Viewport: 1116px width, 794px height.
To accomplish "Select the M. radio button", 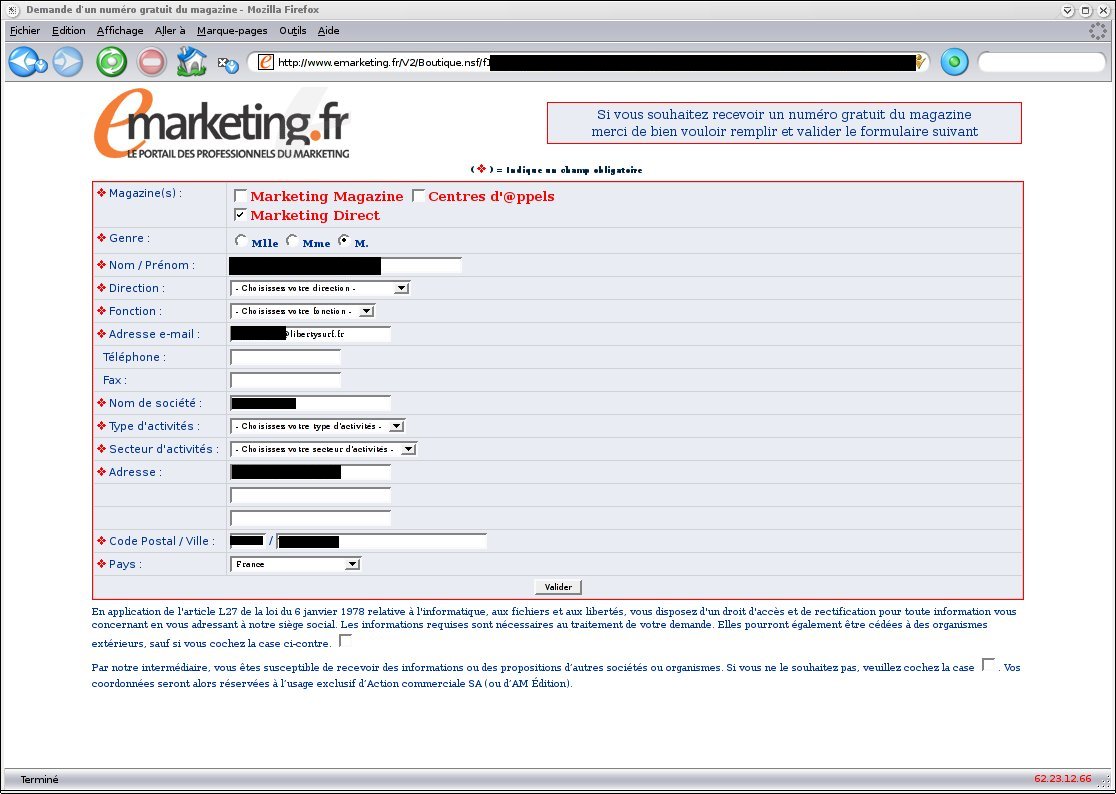I will click(x=344, y=241).
